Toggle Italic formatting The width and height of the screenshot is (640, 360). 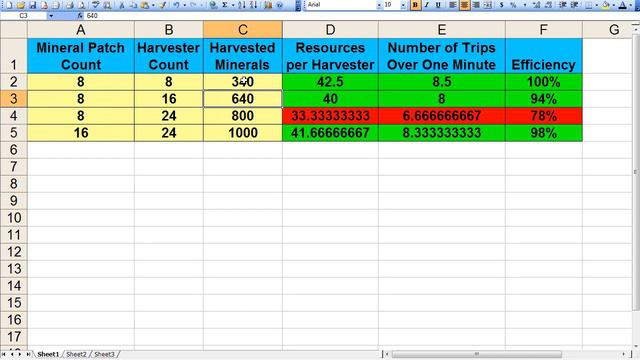click(427, 5)
